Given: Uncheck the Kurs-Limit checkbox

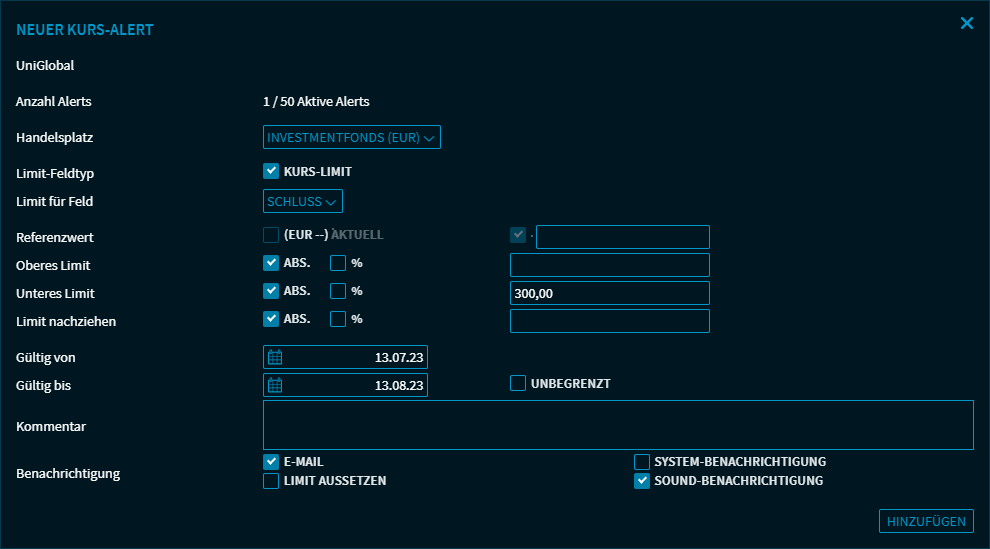Looking at the screenshot, I should point(271,171).
